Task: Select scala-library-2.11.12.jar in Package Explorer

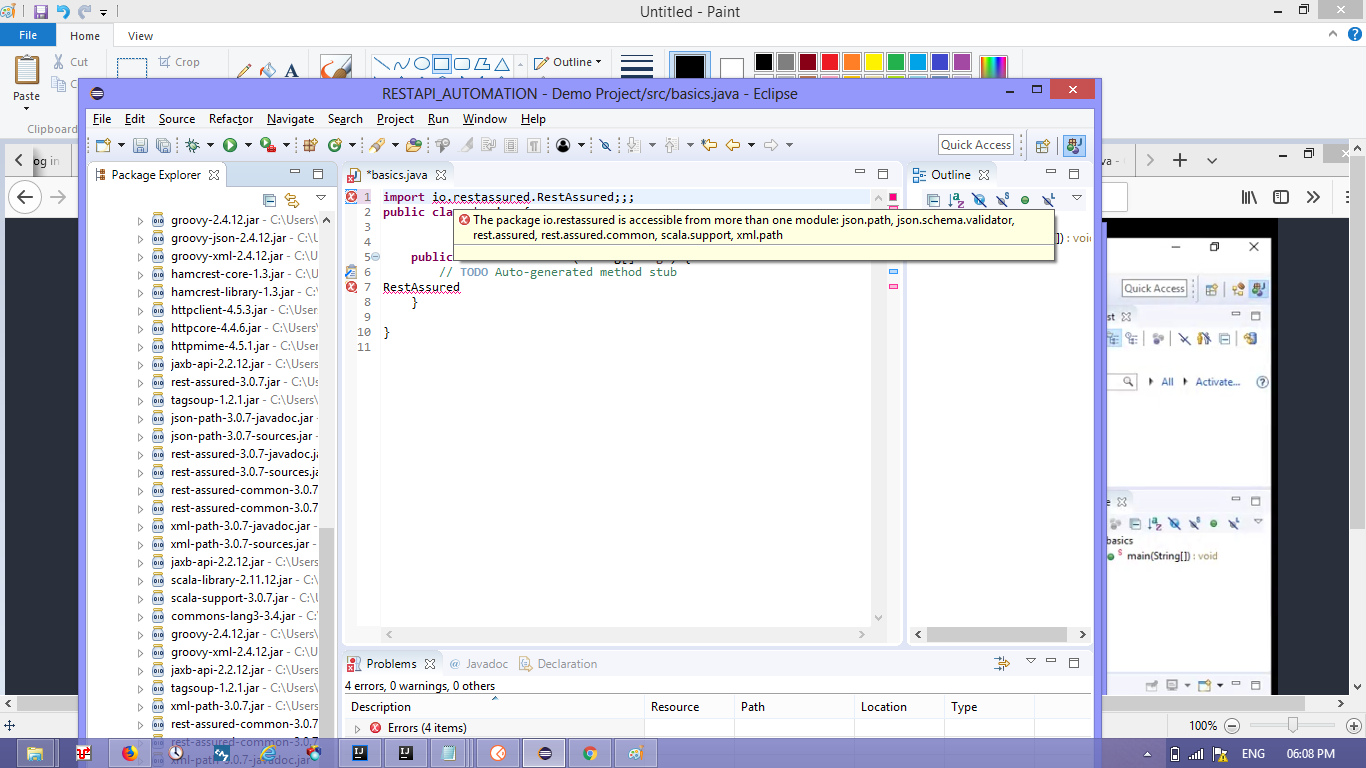Action: click(x=231, y=580)
